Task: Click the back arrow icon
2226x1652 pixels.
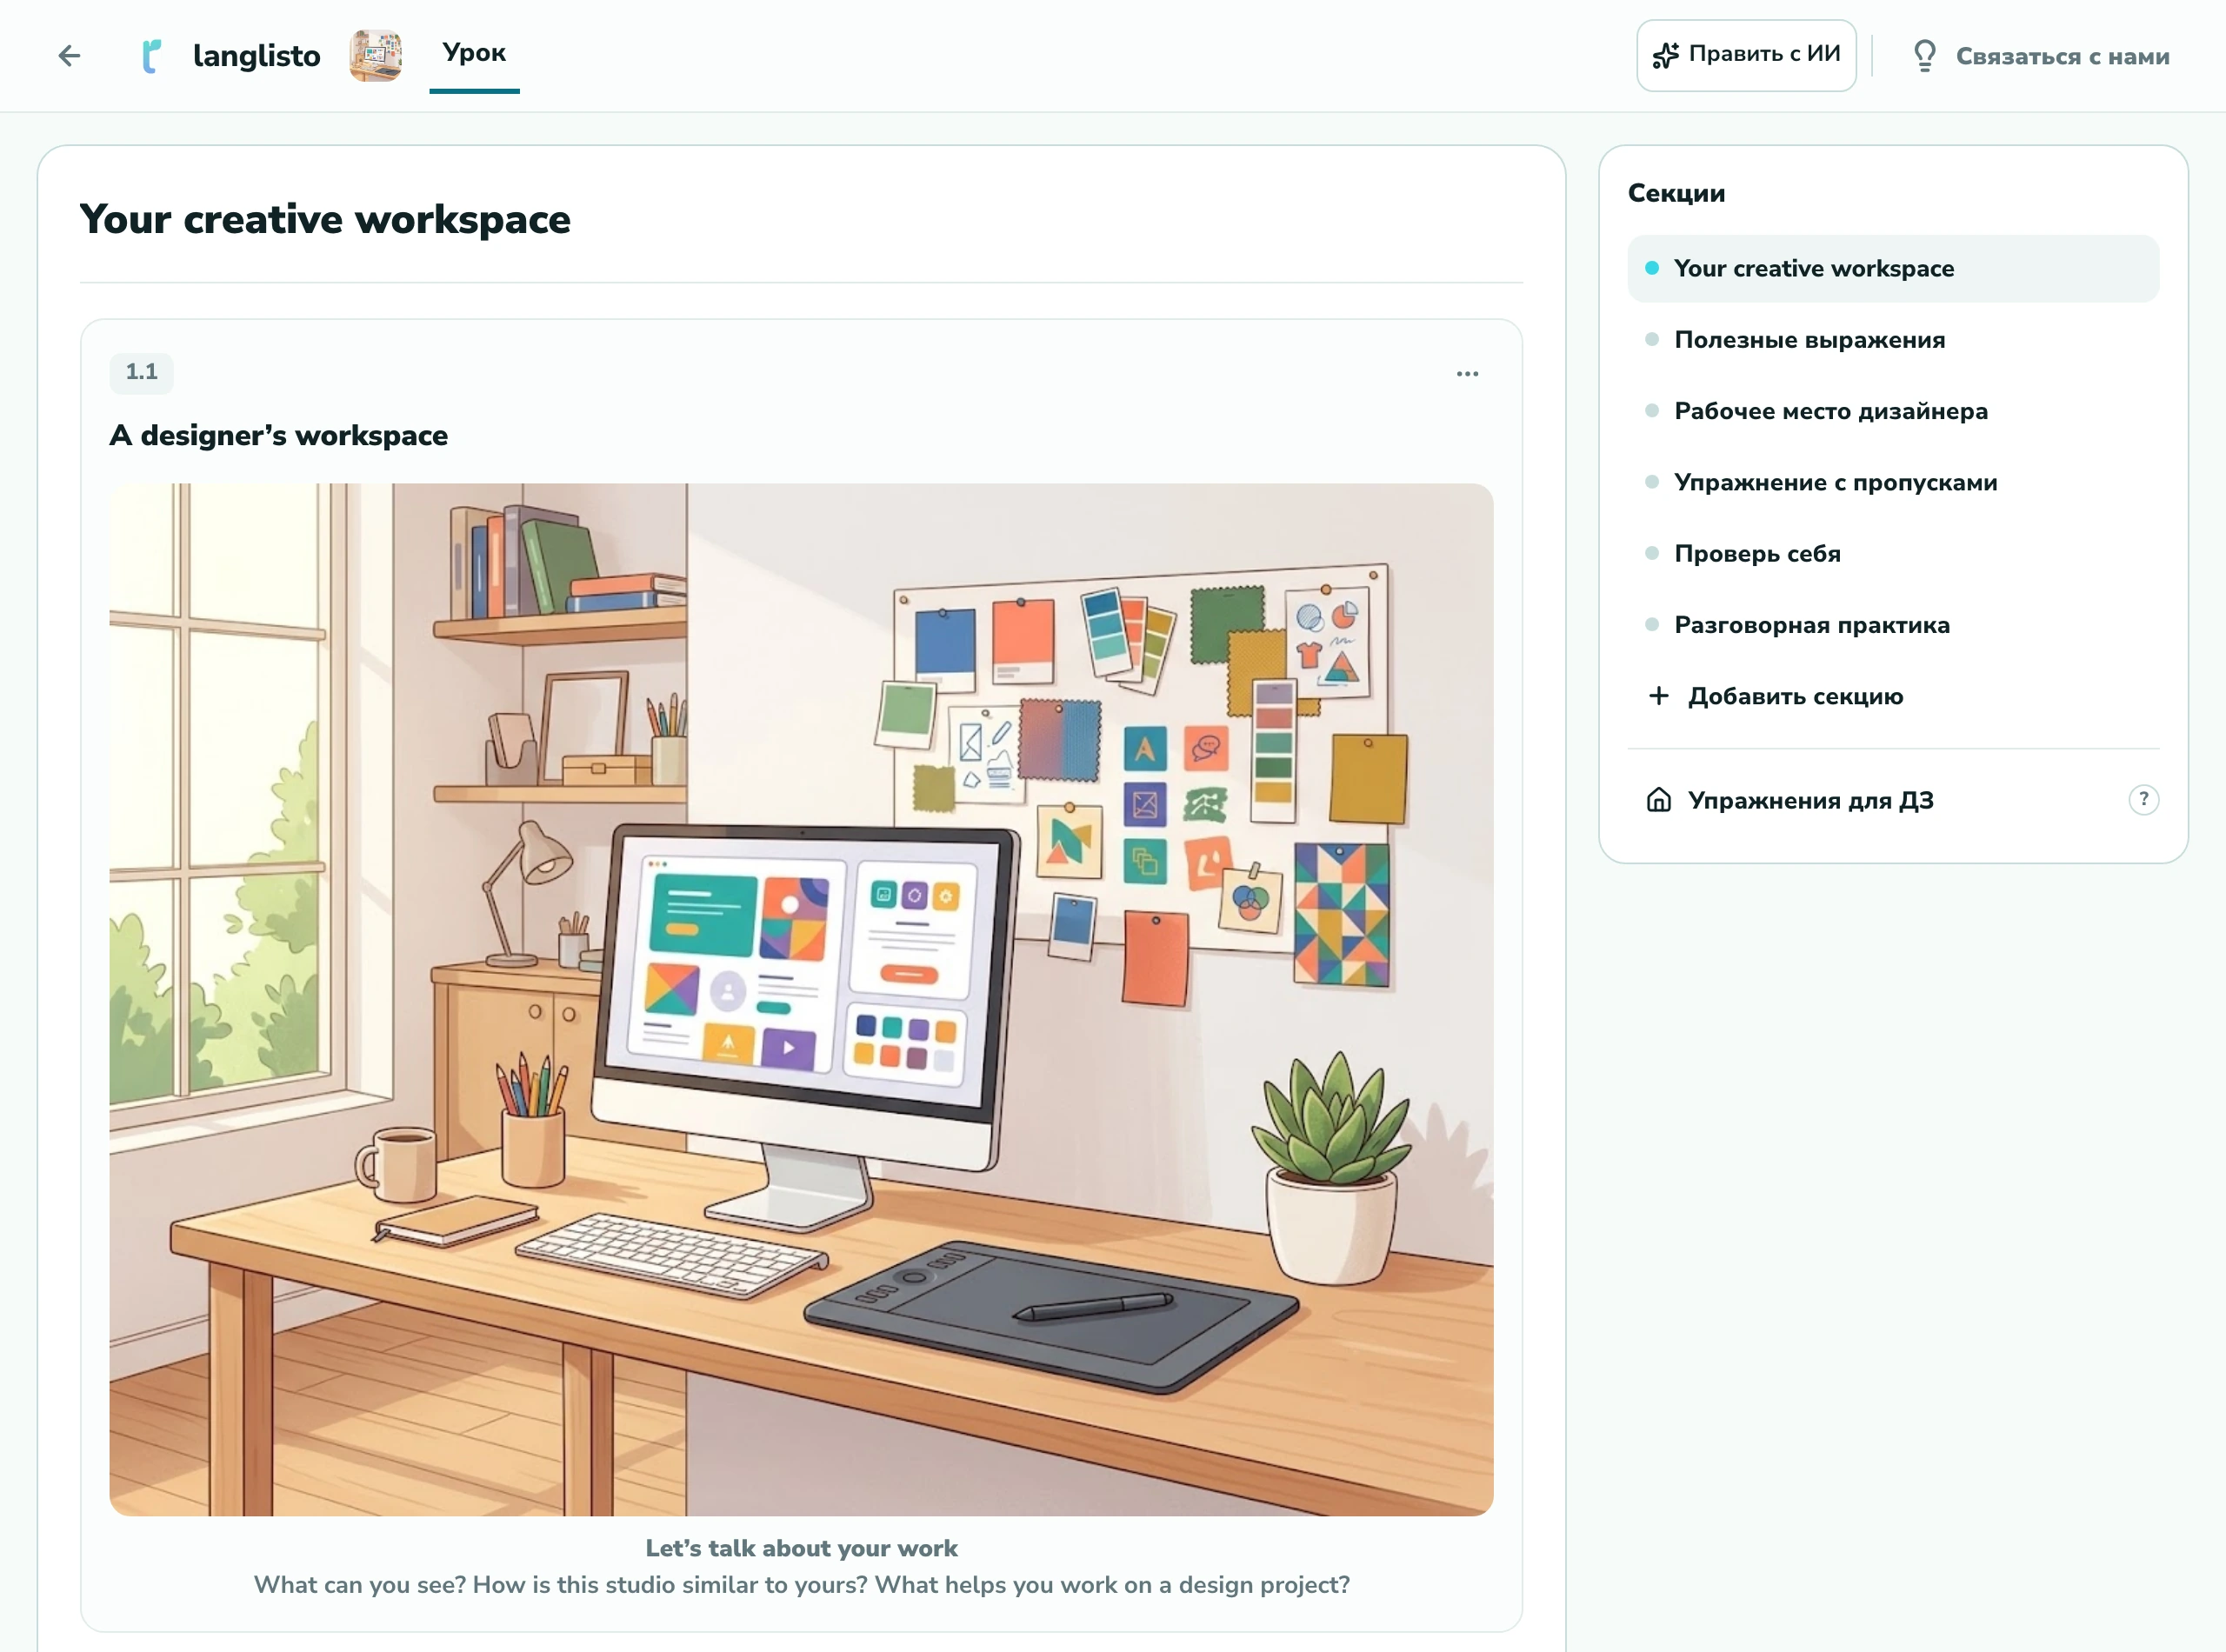Action: click(69, 56)
